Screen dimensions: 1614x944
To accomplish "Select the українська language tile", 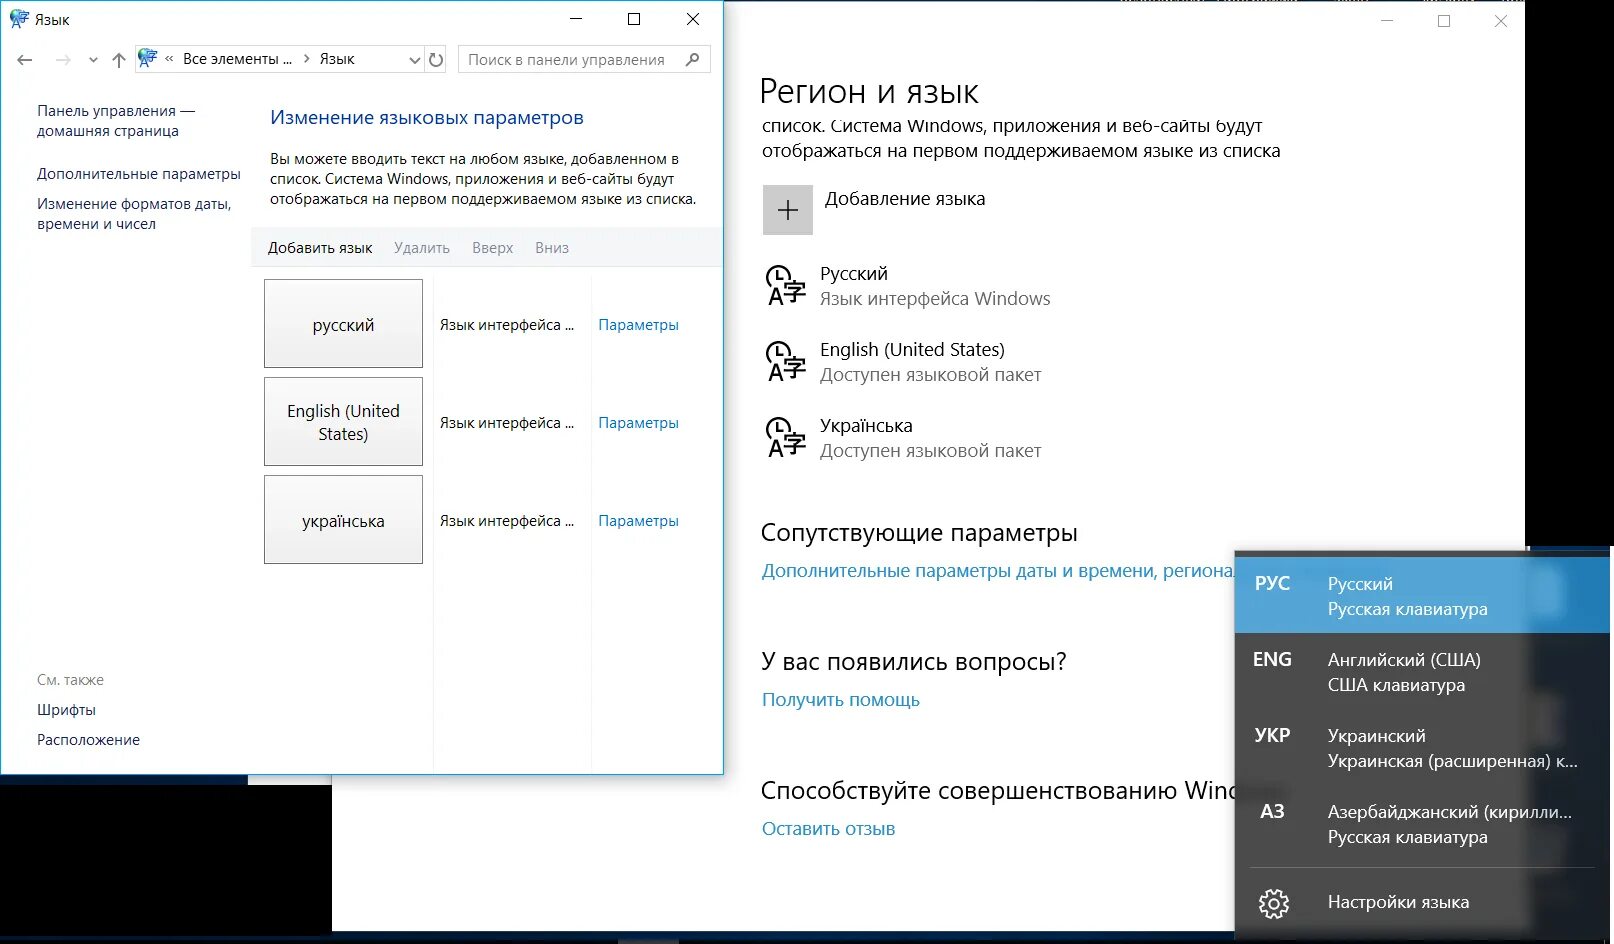I will [343, 520].
